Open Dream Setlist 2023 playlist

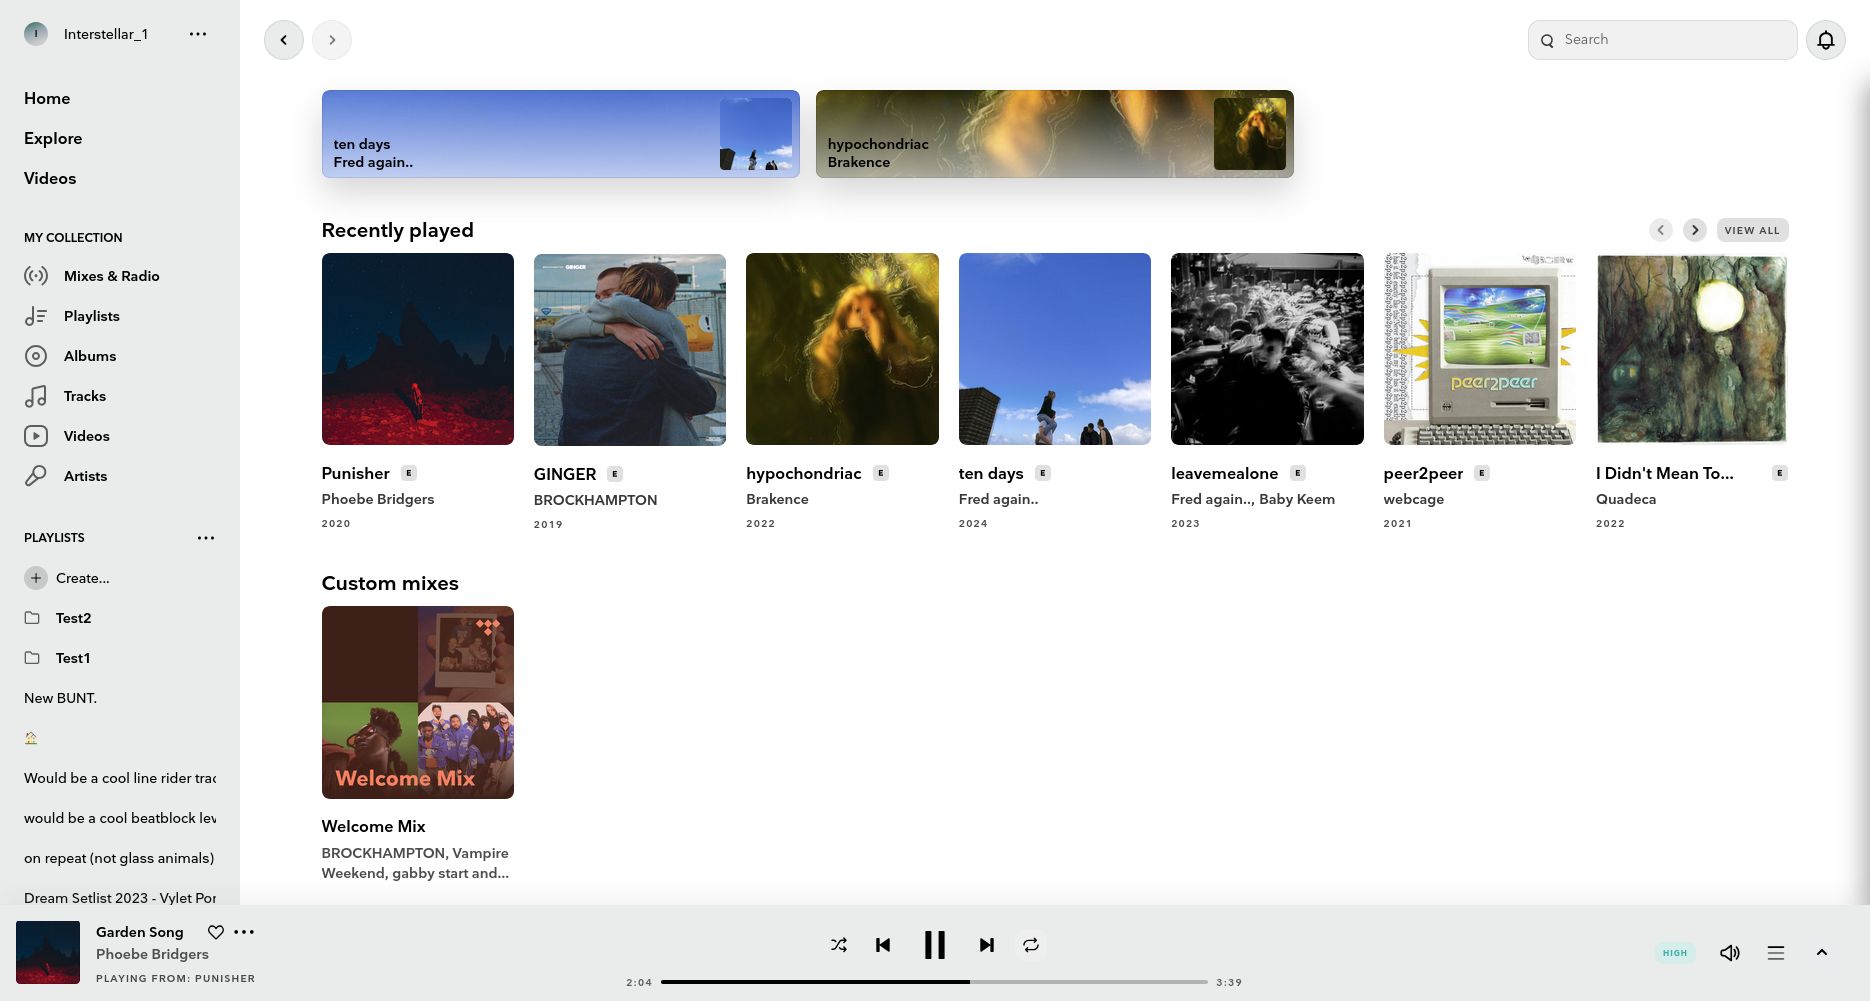tap(120, 898)
